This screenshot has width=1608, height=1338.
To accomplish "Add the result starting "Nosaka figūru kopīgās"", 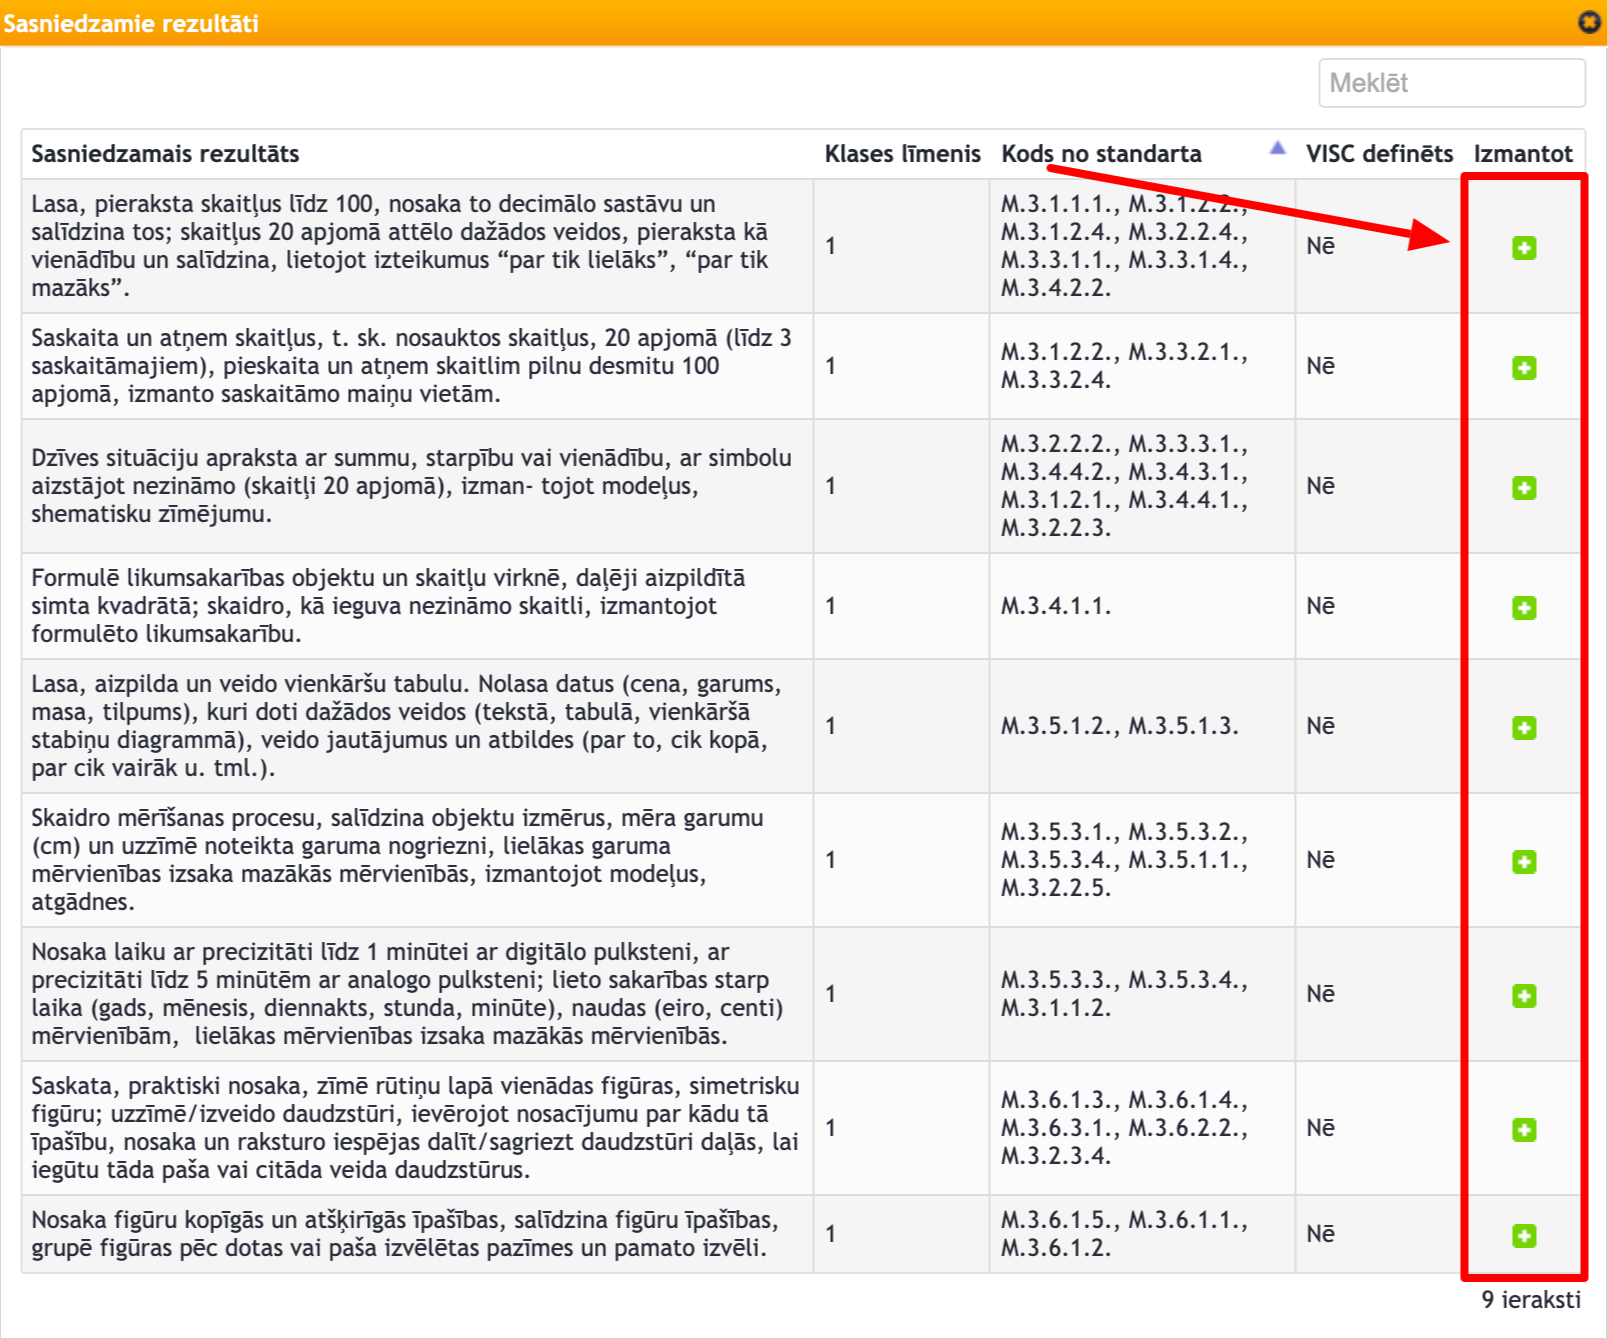I will (1524, 1235).
